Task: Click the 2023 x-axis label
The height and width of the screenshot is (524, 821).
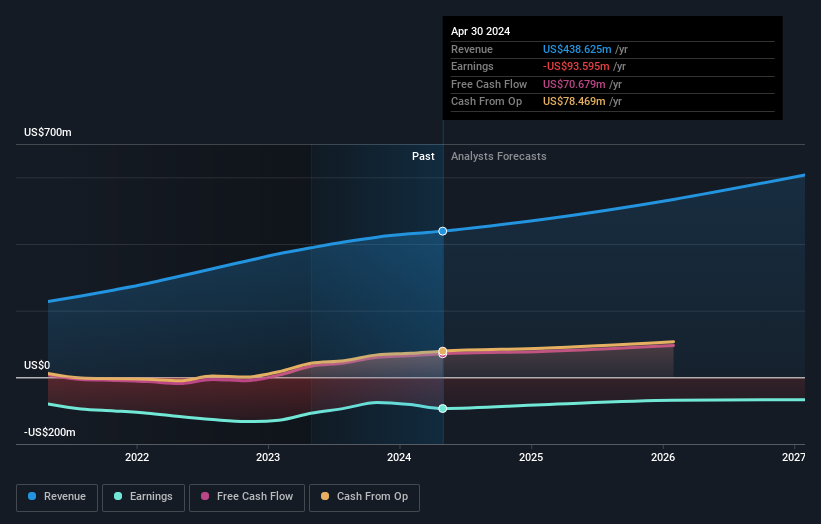Action: tap(268, 457)
